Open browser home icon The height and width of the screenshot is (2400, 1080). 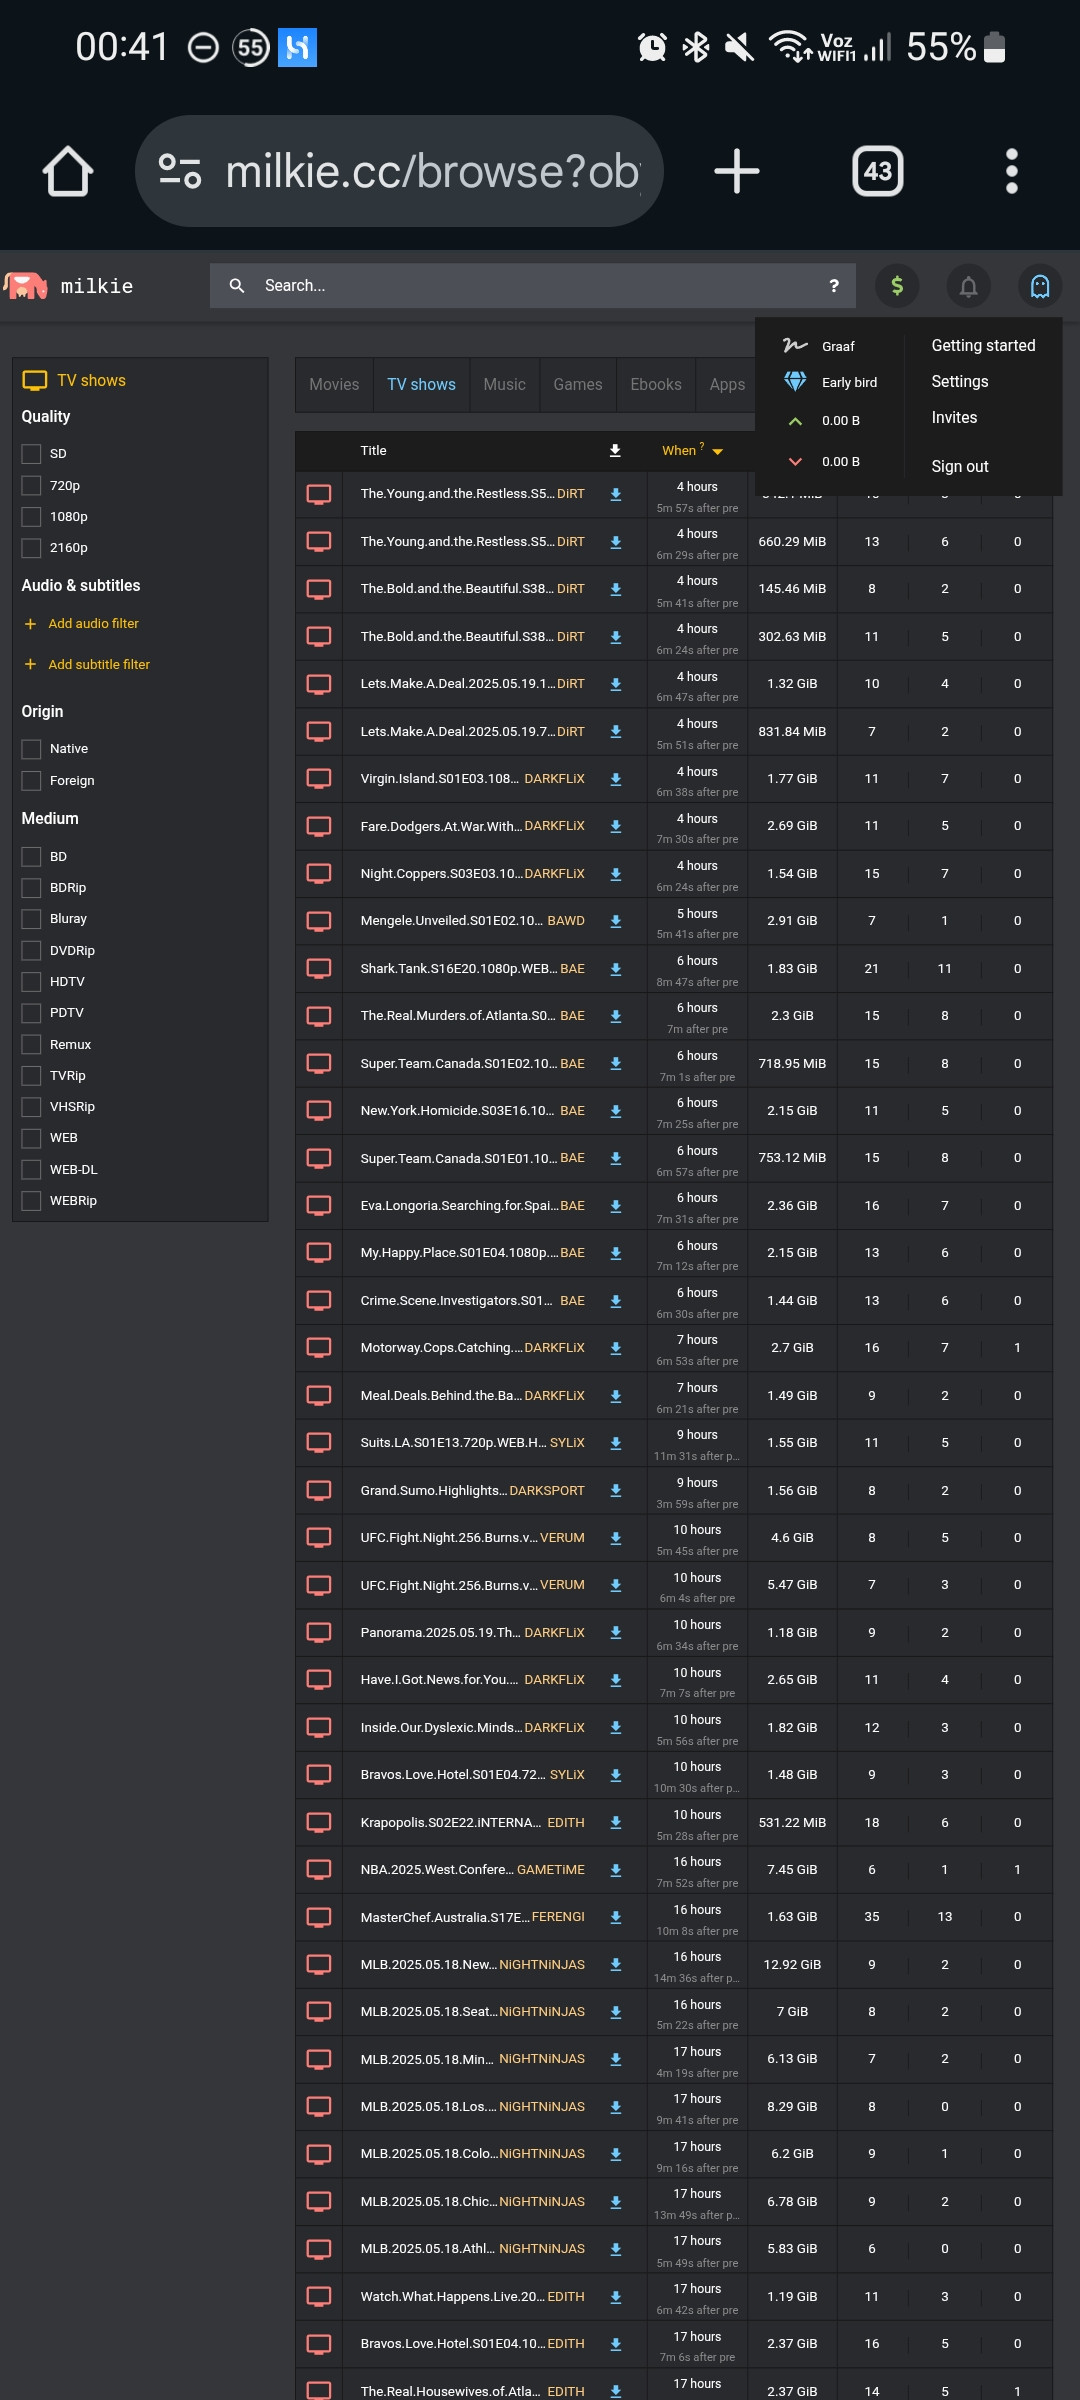68,171
